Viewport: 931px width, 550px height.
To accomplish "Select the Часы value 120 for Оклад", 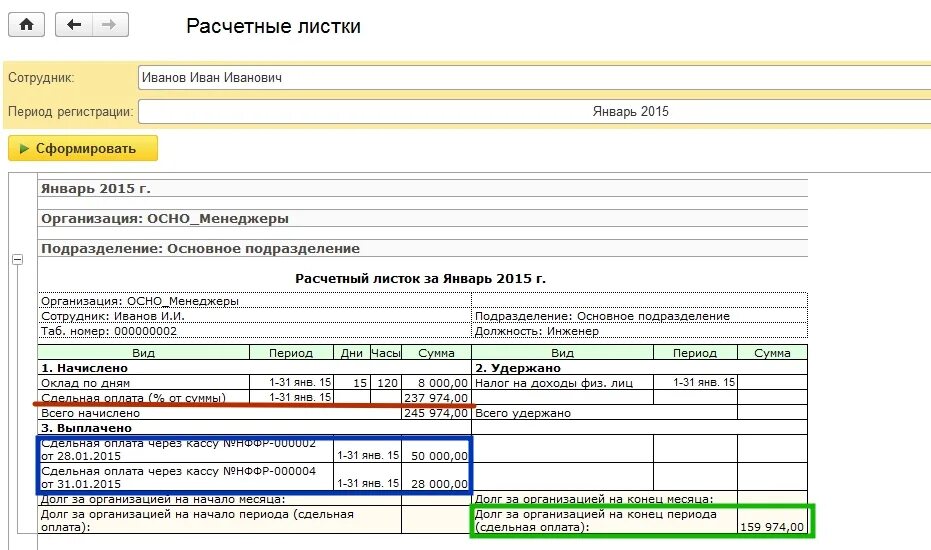I will pos(386,383).
